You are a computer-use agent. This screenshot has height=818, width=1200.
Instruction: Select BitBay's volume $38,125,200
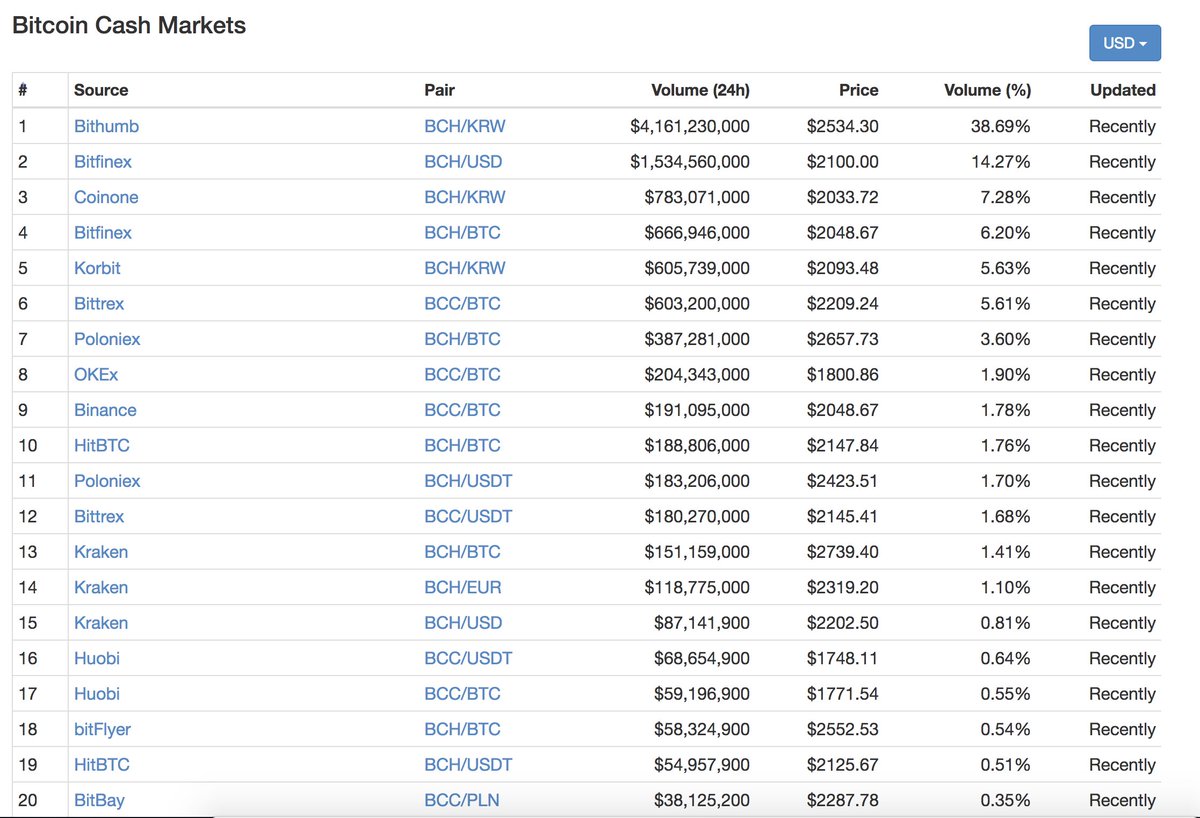point(702,800)
